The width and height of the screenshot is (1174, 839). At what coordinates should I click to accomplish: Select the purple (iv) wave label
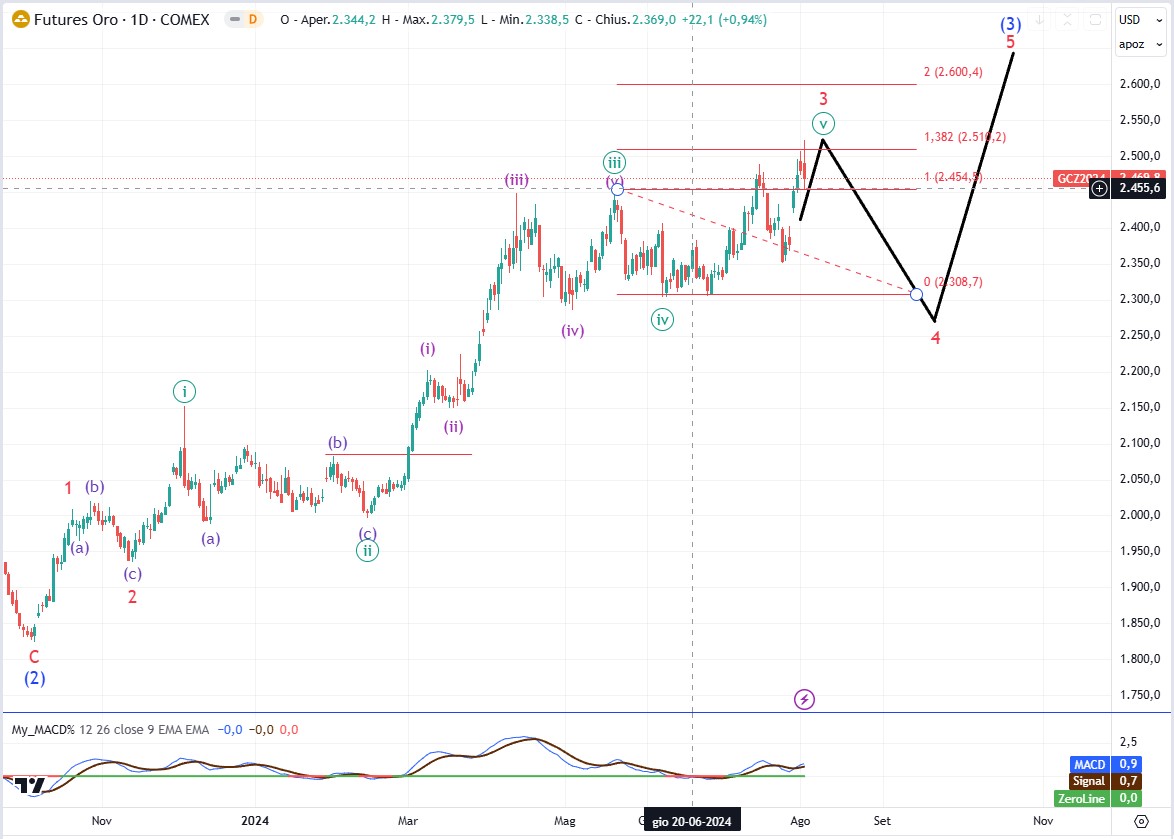coord(573,330)
